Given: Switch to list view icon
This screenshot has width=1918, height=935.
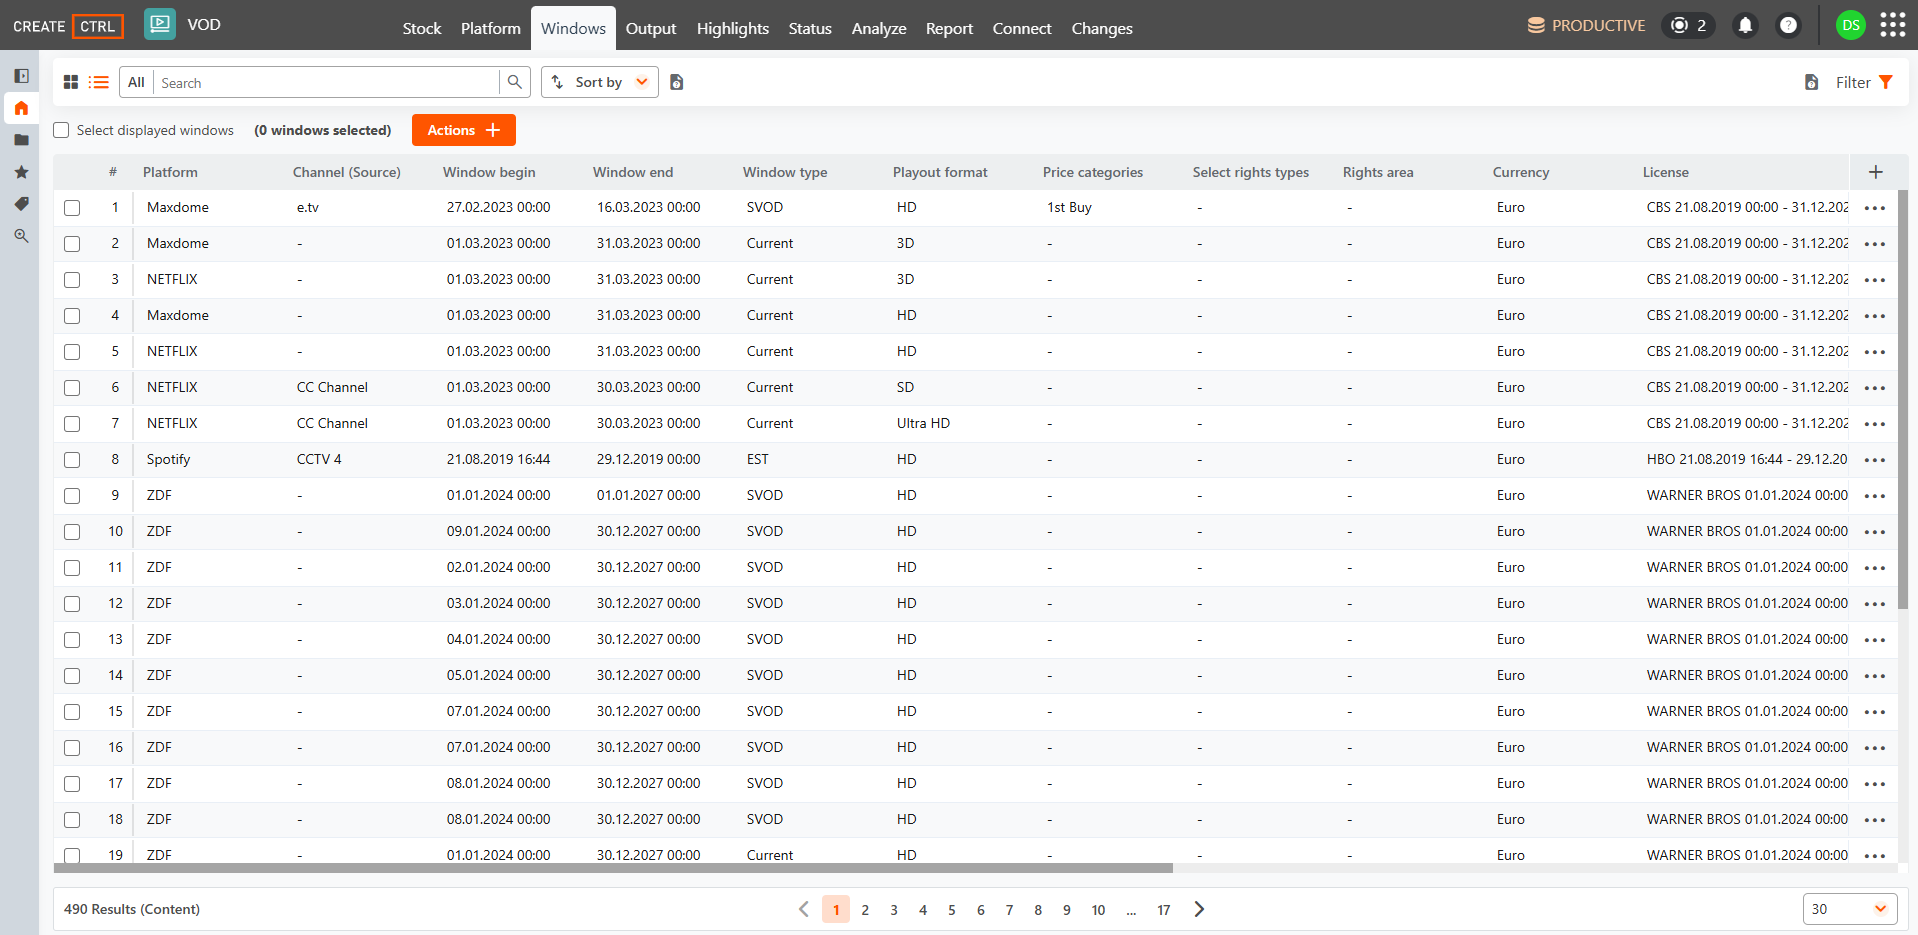Looking at the screenshot, I should coord(99,82).
